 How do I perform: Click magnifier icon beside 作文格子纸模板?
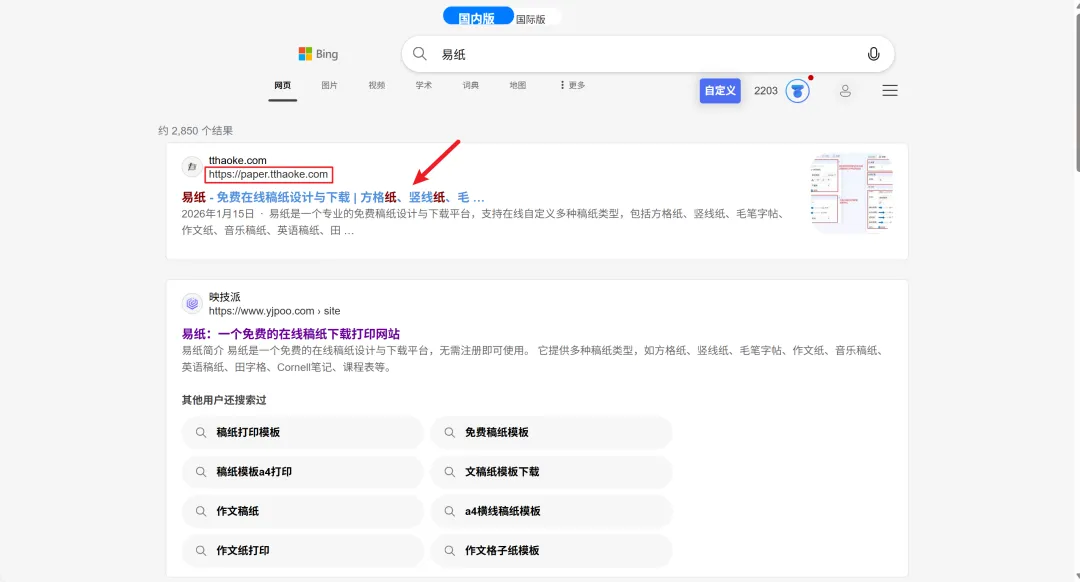[449, 550]
